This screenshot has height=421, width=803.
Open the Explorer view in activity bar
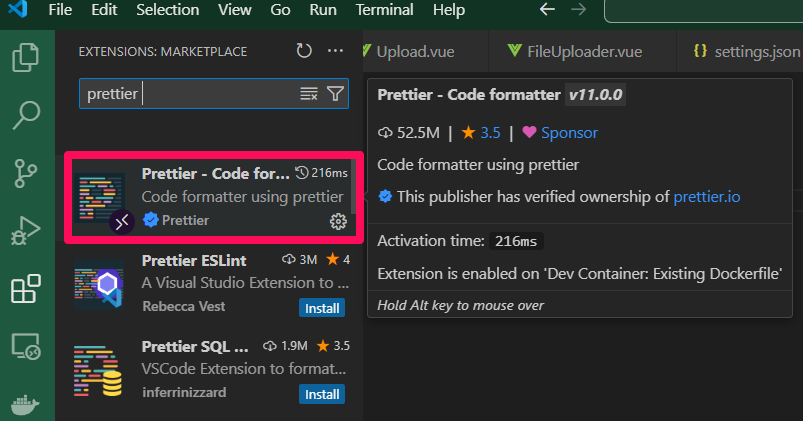[26, 57]
